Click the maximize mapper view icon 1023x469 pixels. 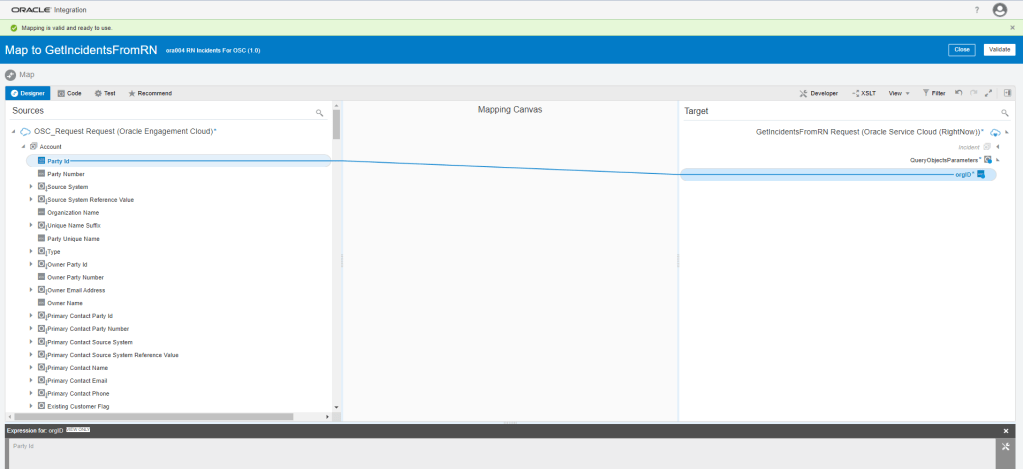click(988, 93)
